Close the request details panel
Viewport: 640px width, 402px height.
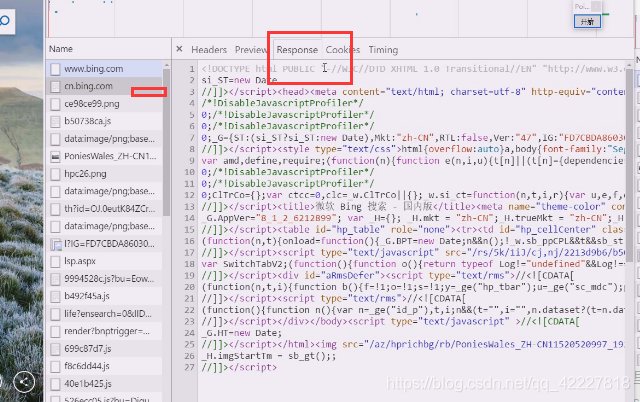[179, 49]
